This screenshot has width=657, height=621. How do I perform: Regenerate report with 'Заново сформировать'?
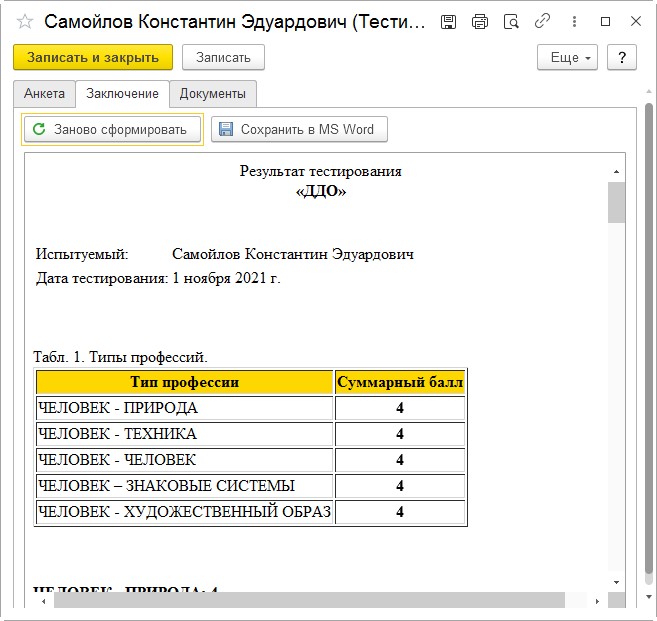[x=112, y=129]
